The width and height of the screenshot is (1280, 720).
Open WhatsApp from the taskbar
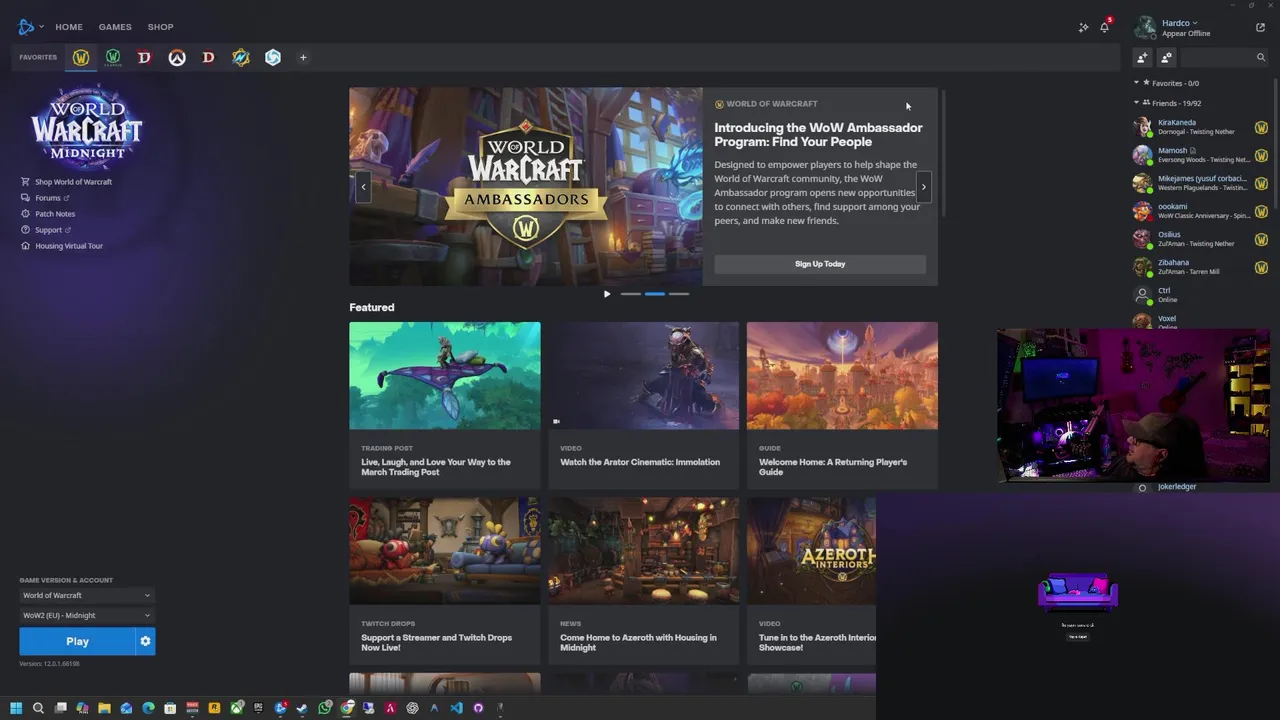[x=324, y=708]
